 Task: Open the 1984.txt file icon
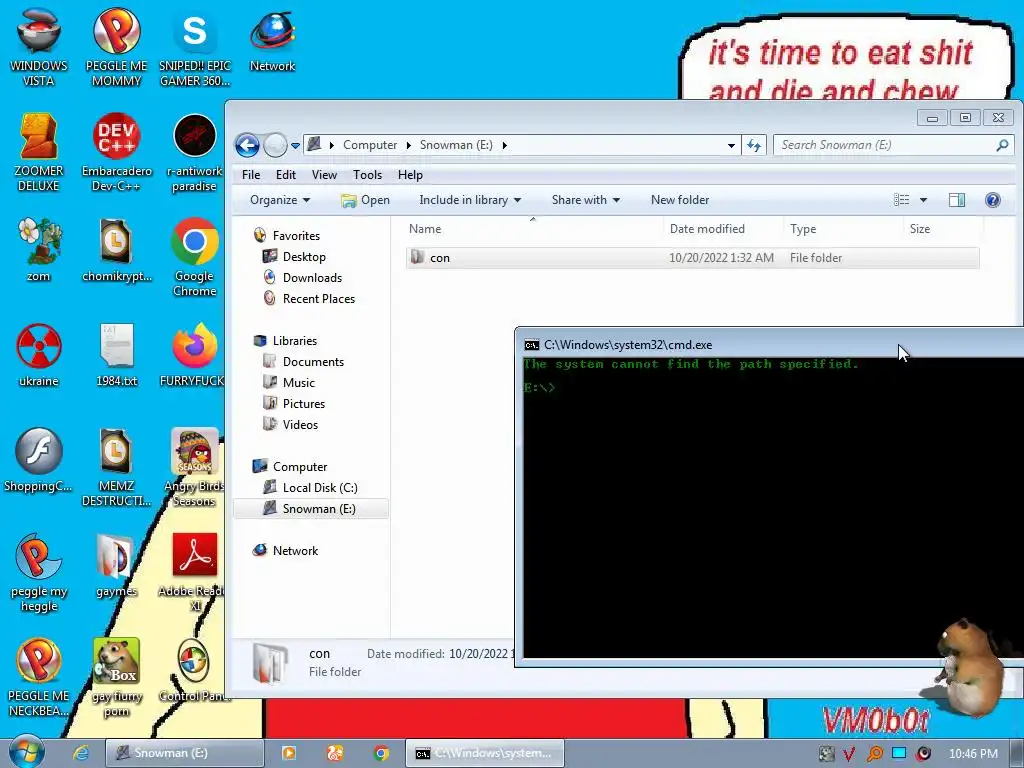click(x=116, y=355)
